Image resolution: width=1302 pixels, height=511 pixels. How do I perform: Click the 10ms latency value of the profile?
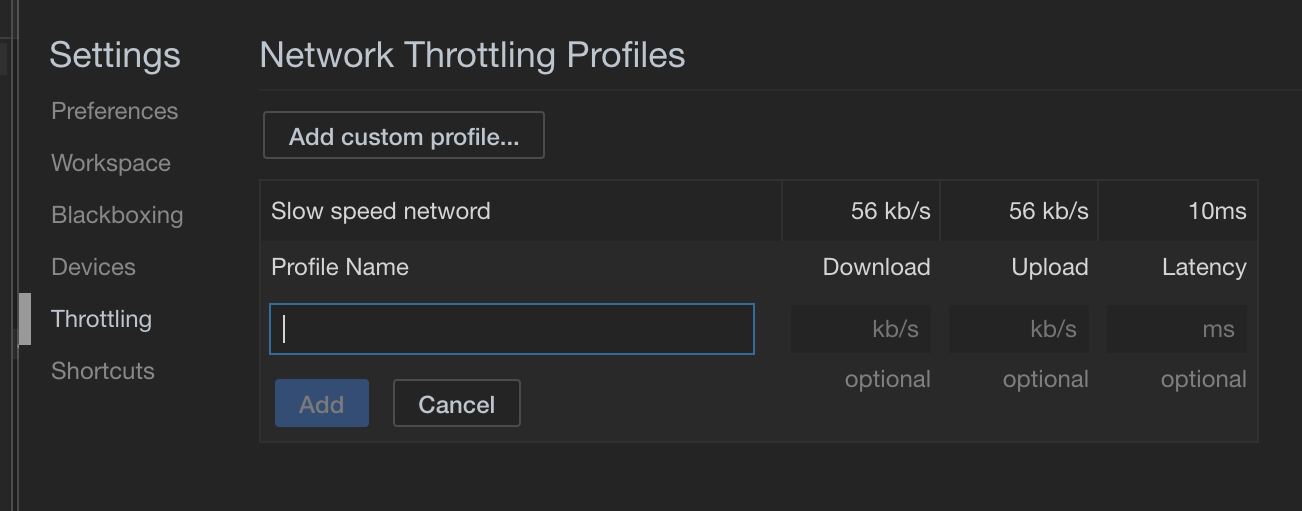point(1217,211)
